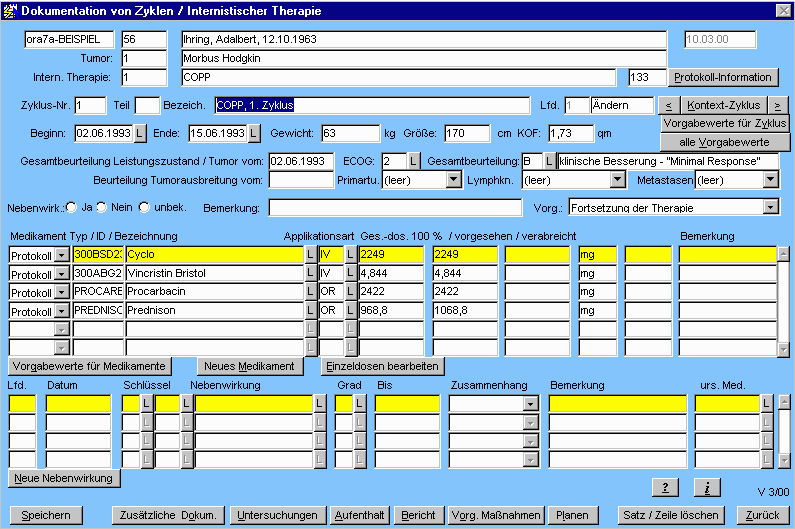Select Ja for Nebenwirkung

[x=72, y=207]
